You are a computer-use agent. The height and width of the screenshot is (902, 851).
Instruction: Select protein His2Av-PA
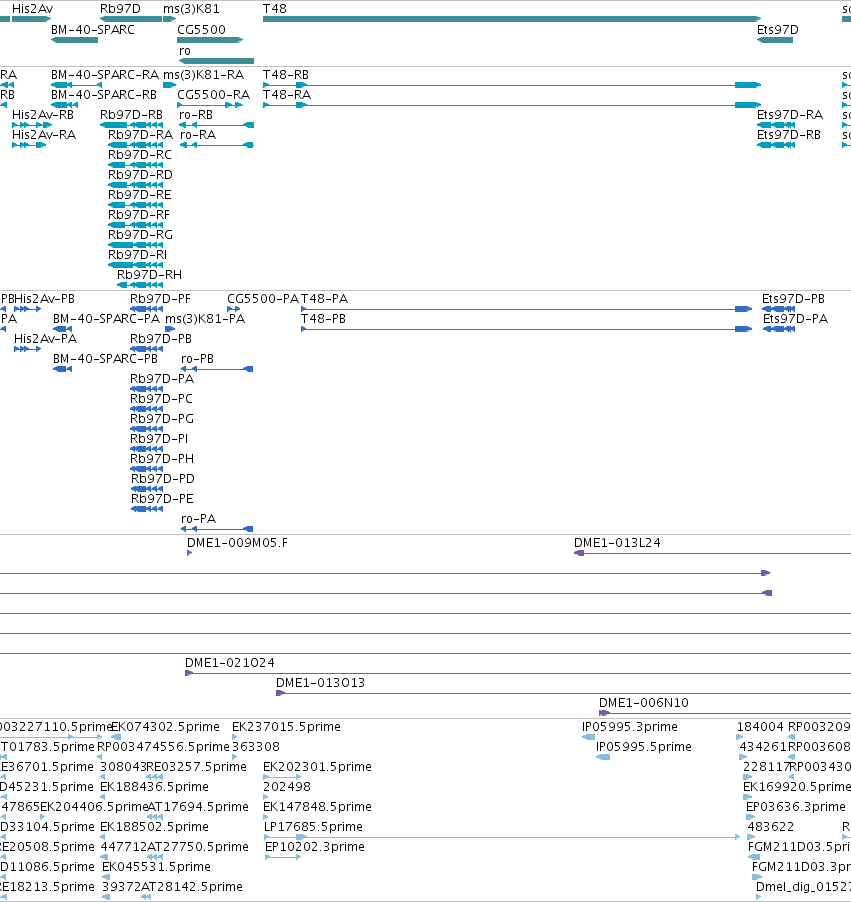[45, 339]
